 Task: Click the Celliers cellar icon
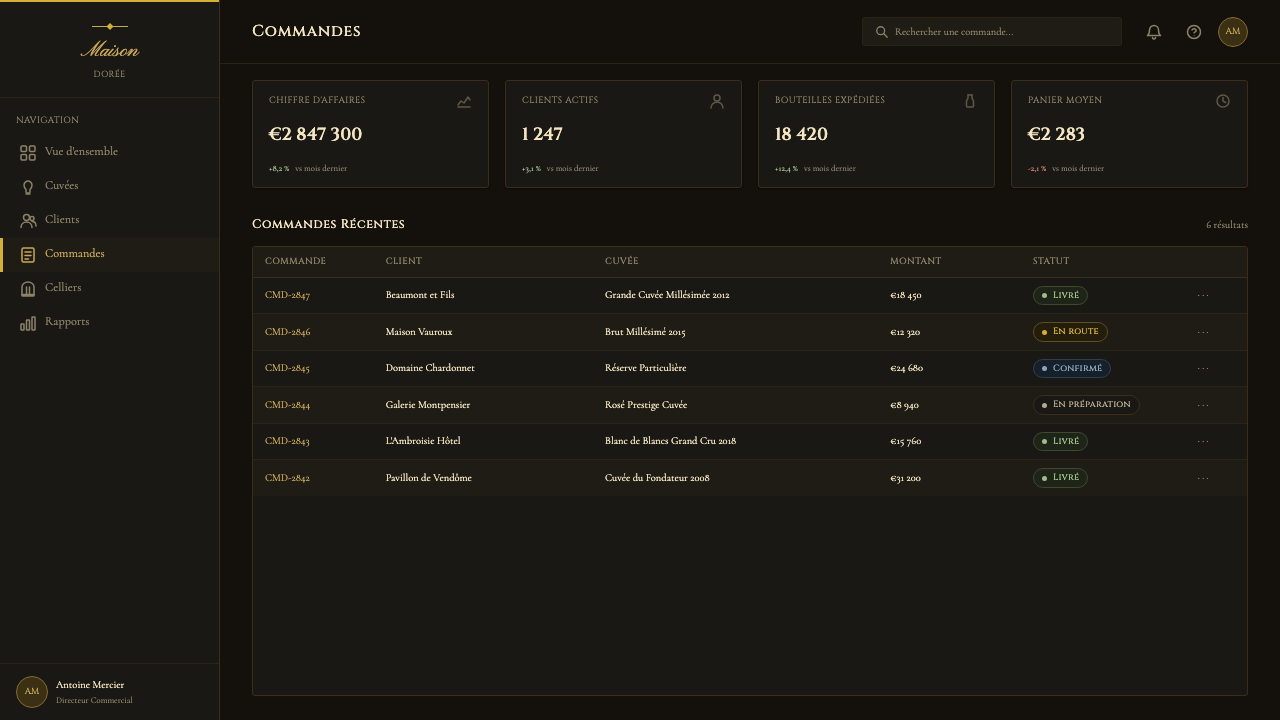point(28,289)
